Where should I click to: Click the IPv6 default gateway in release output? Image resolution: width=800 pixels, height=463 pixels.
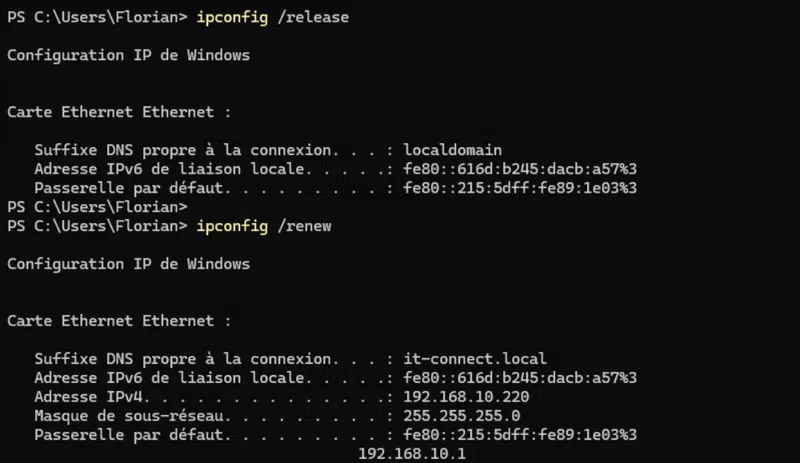(x=520, y=188)
